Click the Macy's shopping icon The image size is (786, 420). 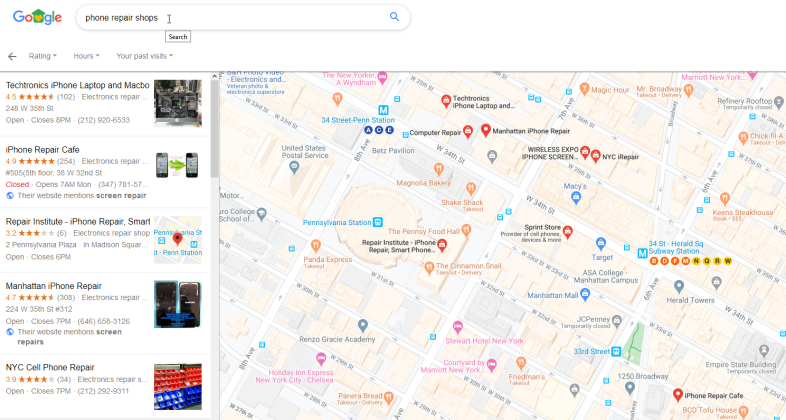coord(576,198)
